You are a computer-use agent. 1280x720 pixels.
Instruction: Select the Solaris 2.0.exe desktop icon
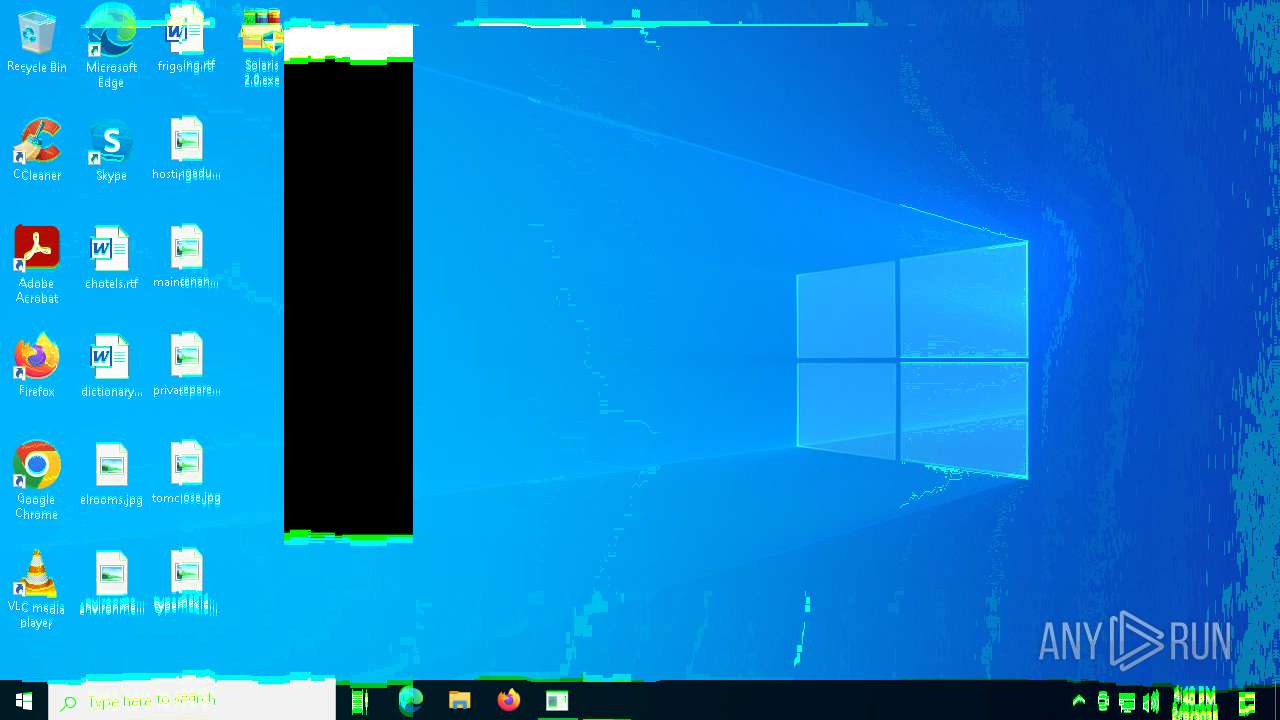261,47
